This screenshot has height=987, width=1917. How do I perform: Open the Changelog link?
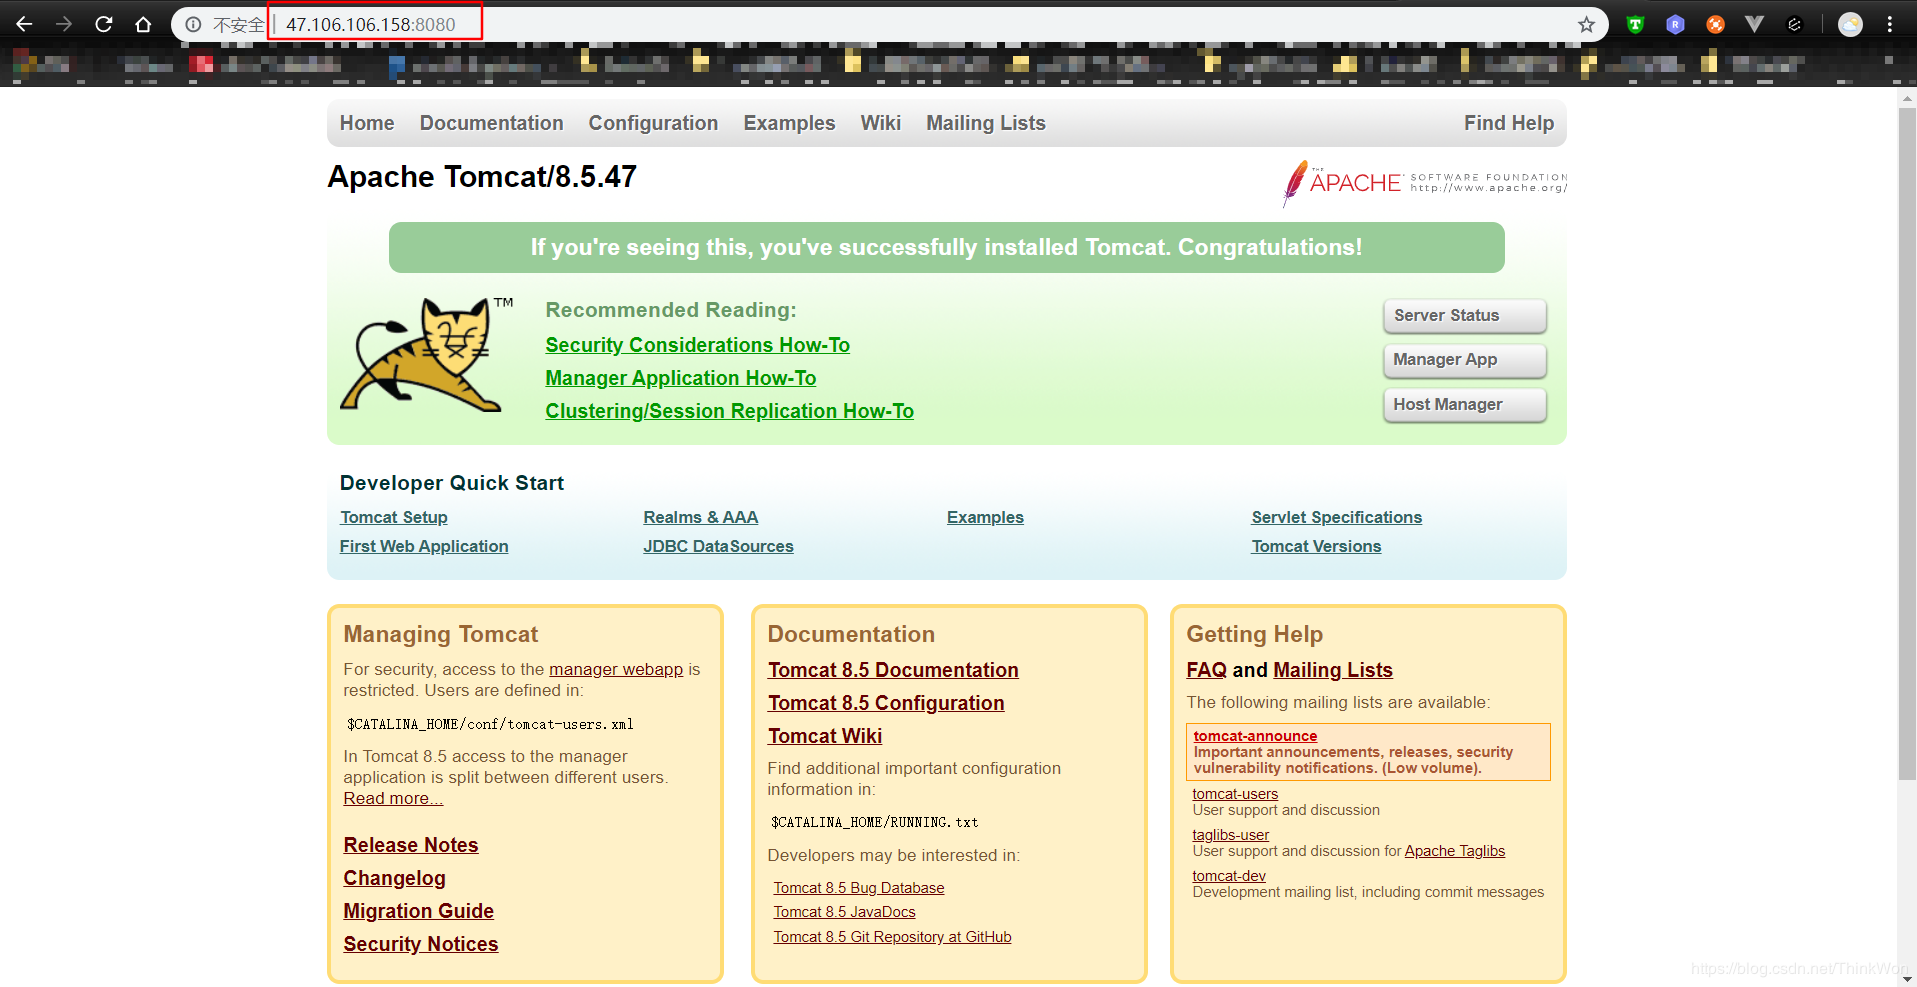coord(394,878)
